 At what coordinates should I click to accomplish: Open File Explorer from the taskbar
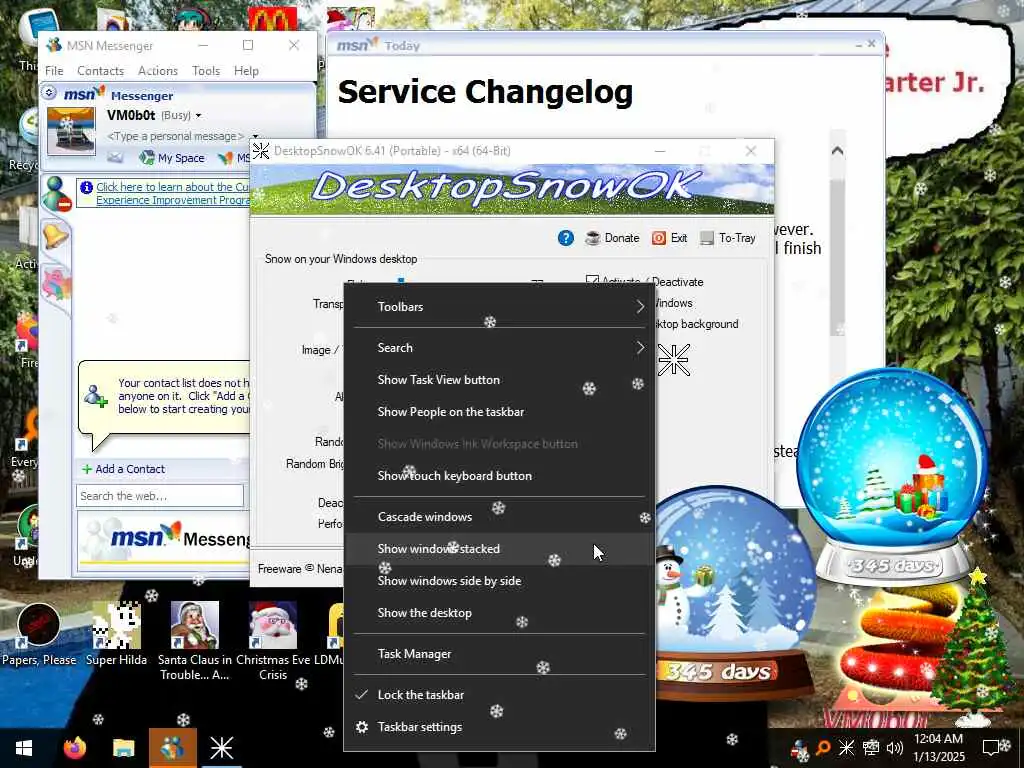coord(123,747)
